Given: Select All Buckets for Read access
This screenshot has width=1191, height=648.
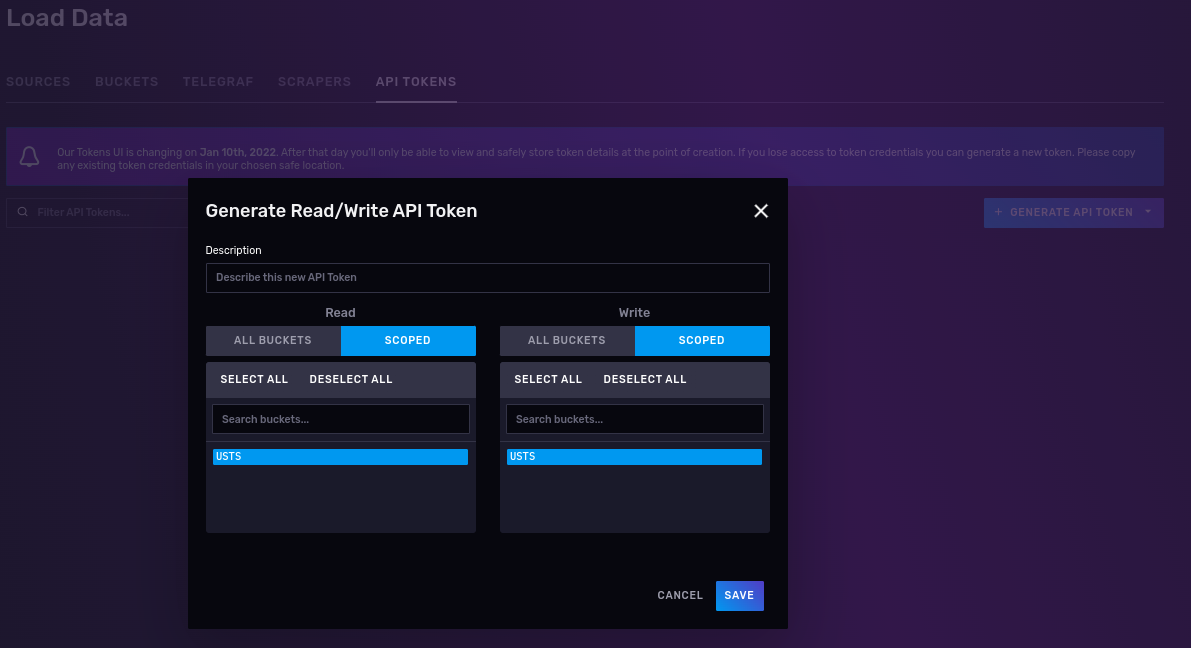Looking at the screenshot, I should click(x=273, y=341).
